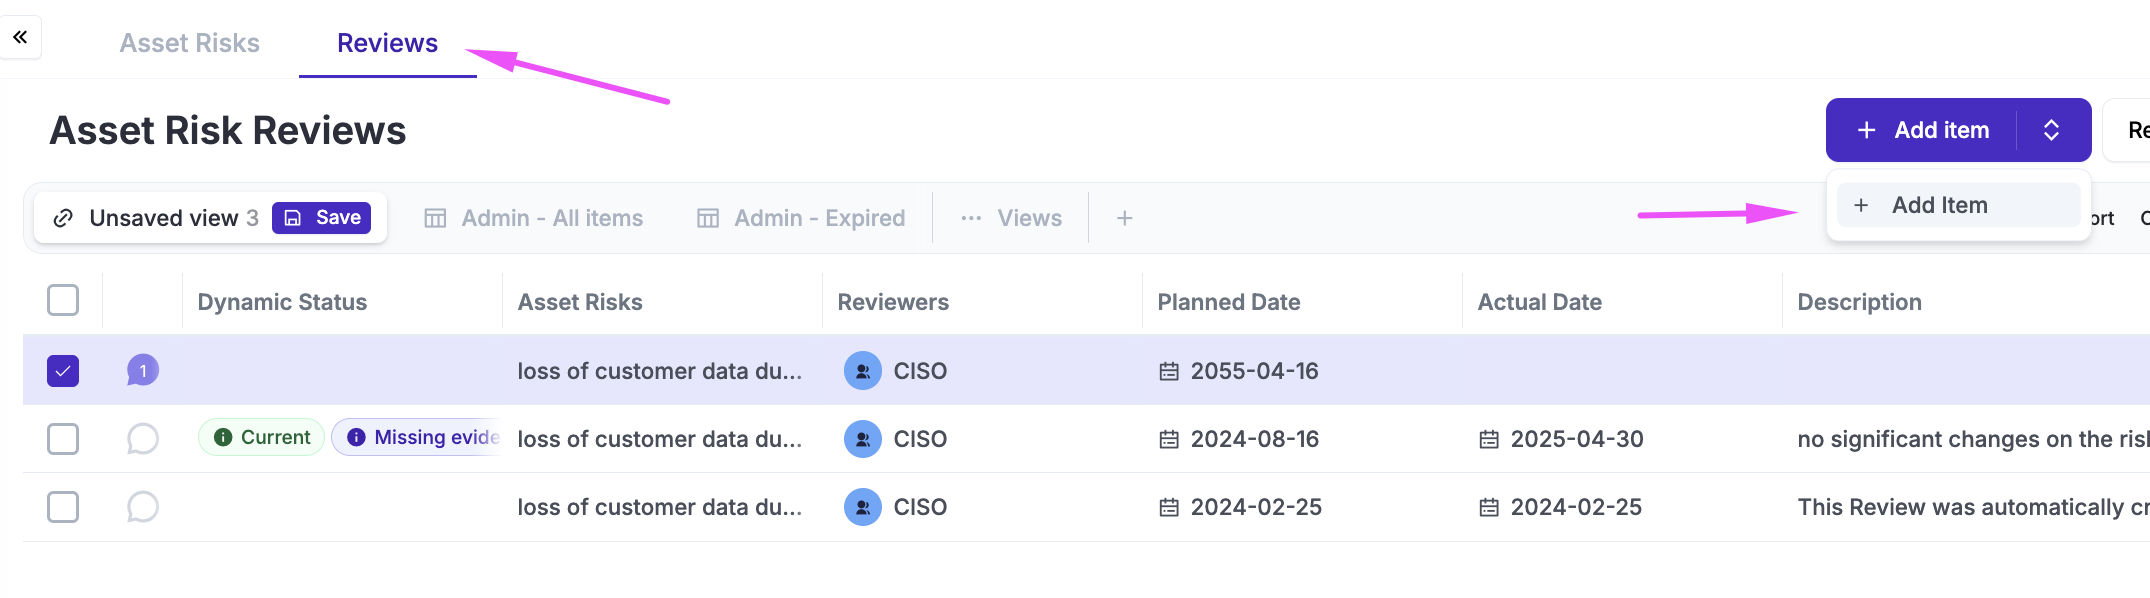Click the main Add item button
The width and height of the screenshot is (2150, 598).
(1922, 130)
